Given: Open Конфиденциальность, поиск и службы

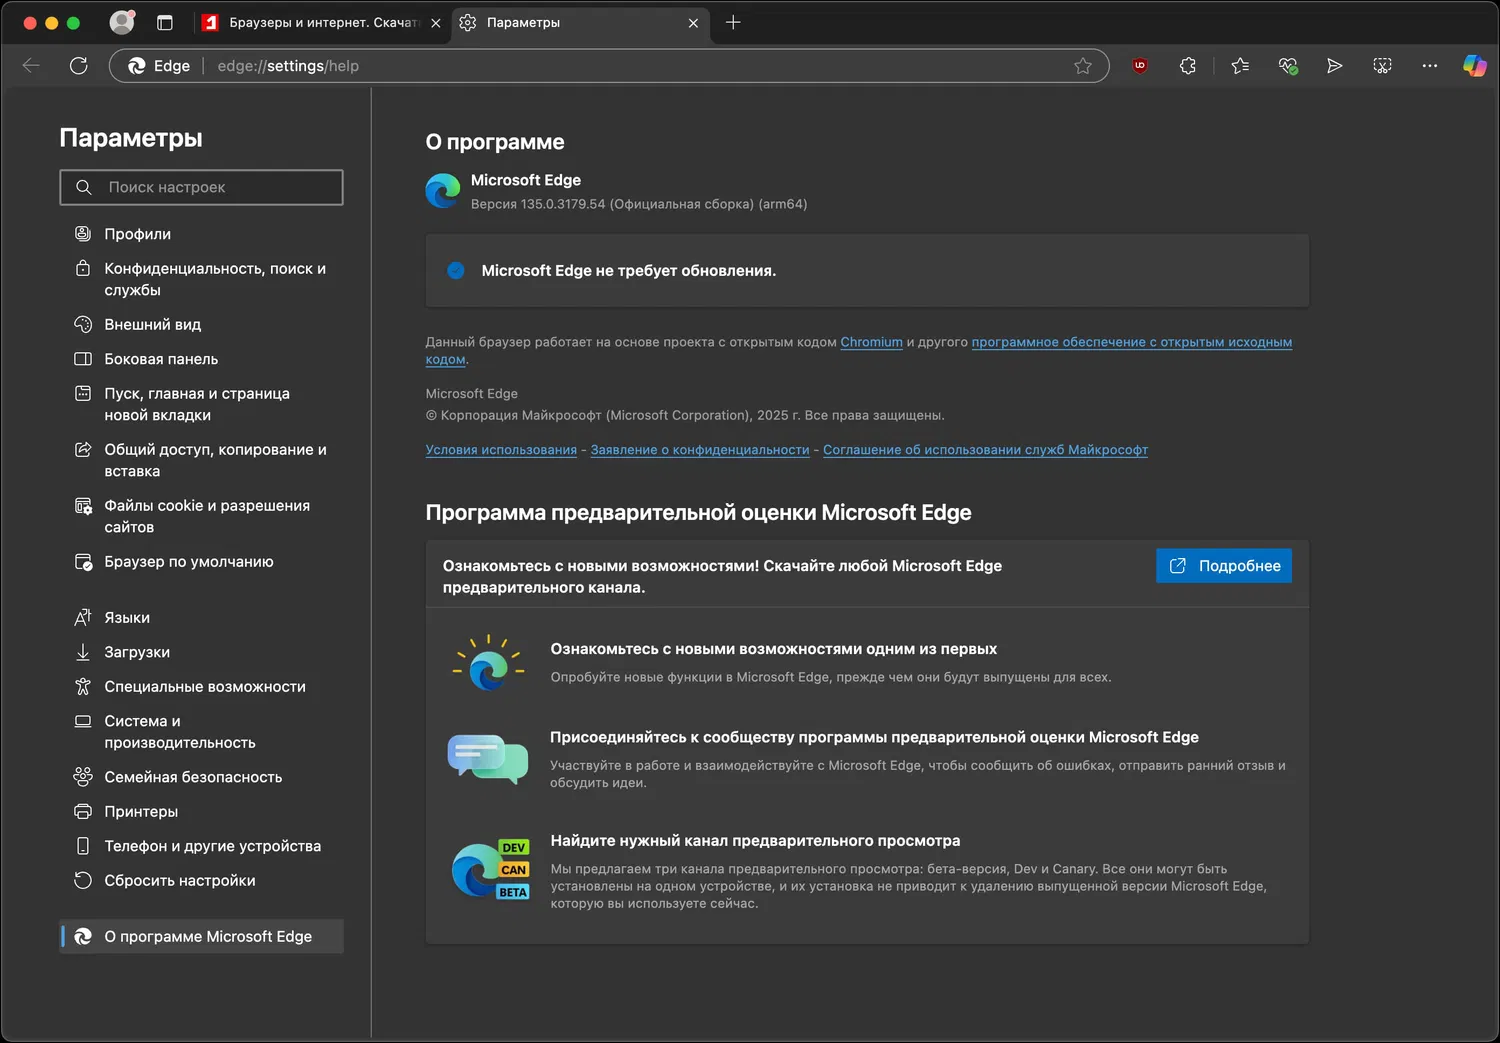Looking at the screenshot, I should (x=201, y=279).
